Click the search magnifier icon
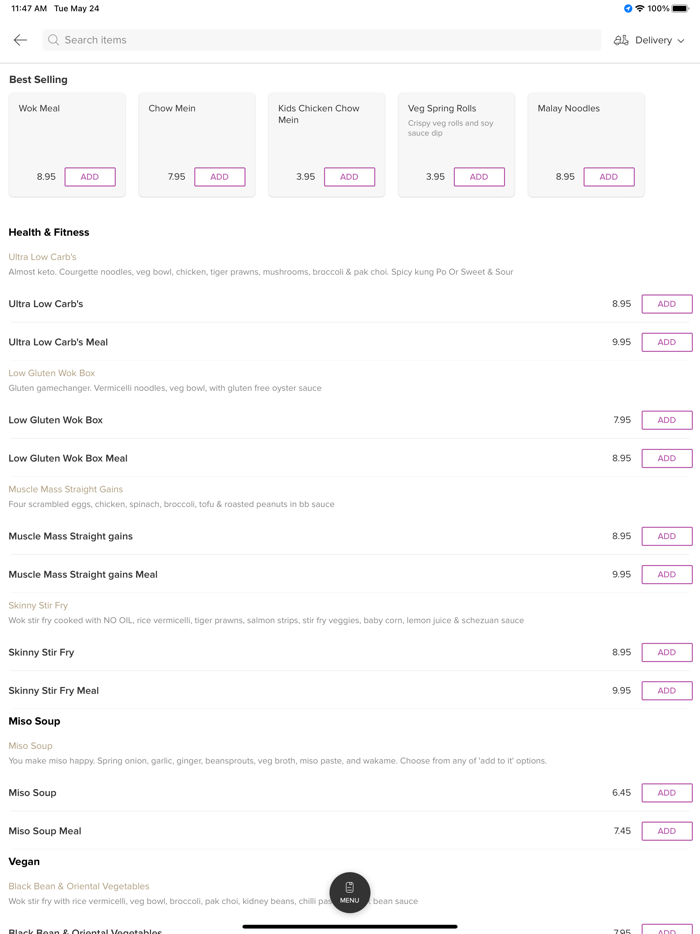 pyautogui.click(x=54, y=40)
